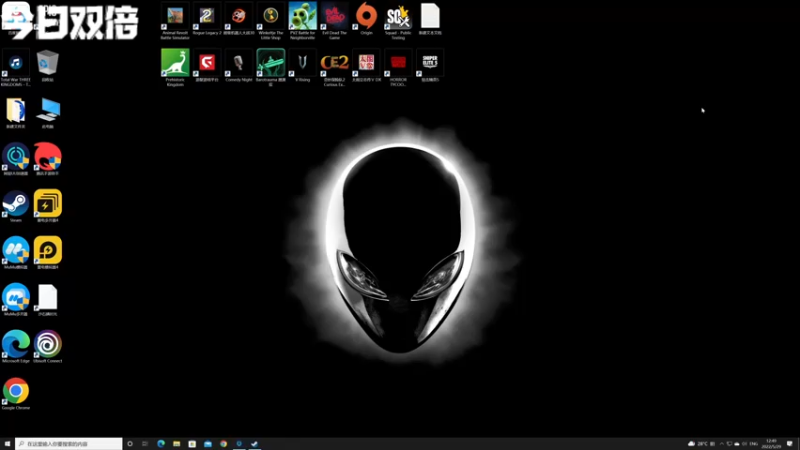The width and height of the screenshot is (800, 450).
Task: Open Microsoft Store from taskbar
Action: click(192, 444)
